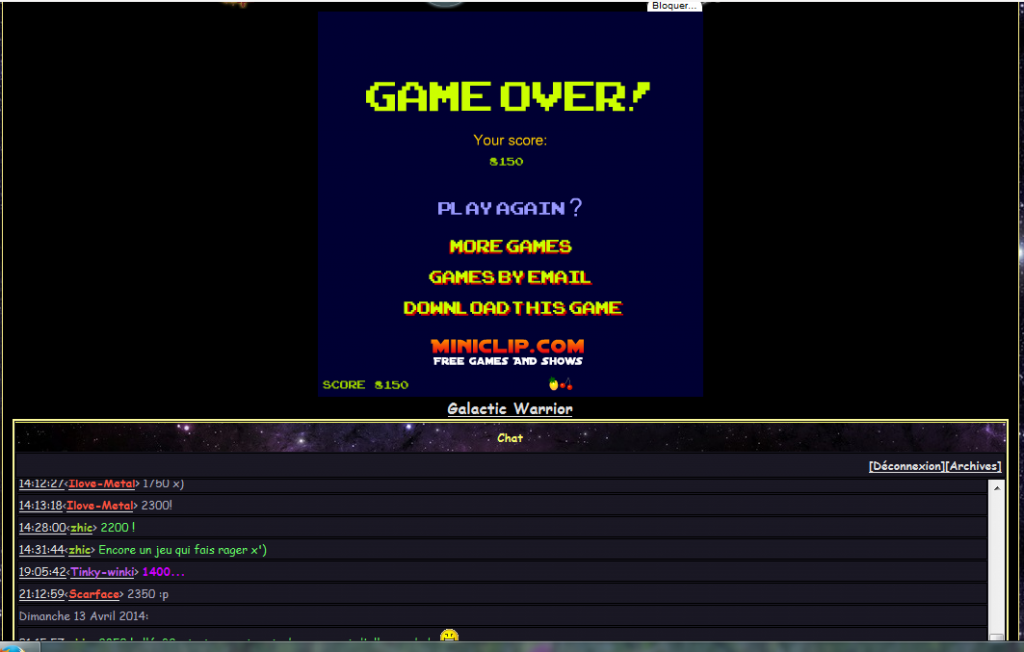The width and height of the screenshot is (1024, 652).
Task: Open zhic username on rager message
Action: coord(80,550)
